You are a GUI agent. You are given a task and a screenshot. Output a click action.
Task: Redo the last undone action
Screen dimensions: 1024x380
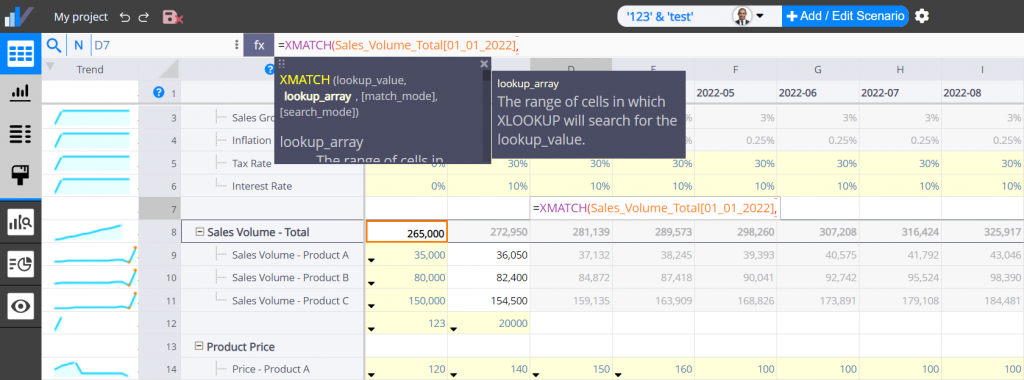point(144,17)
